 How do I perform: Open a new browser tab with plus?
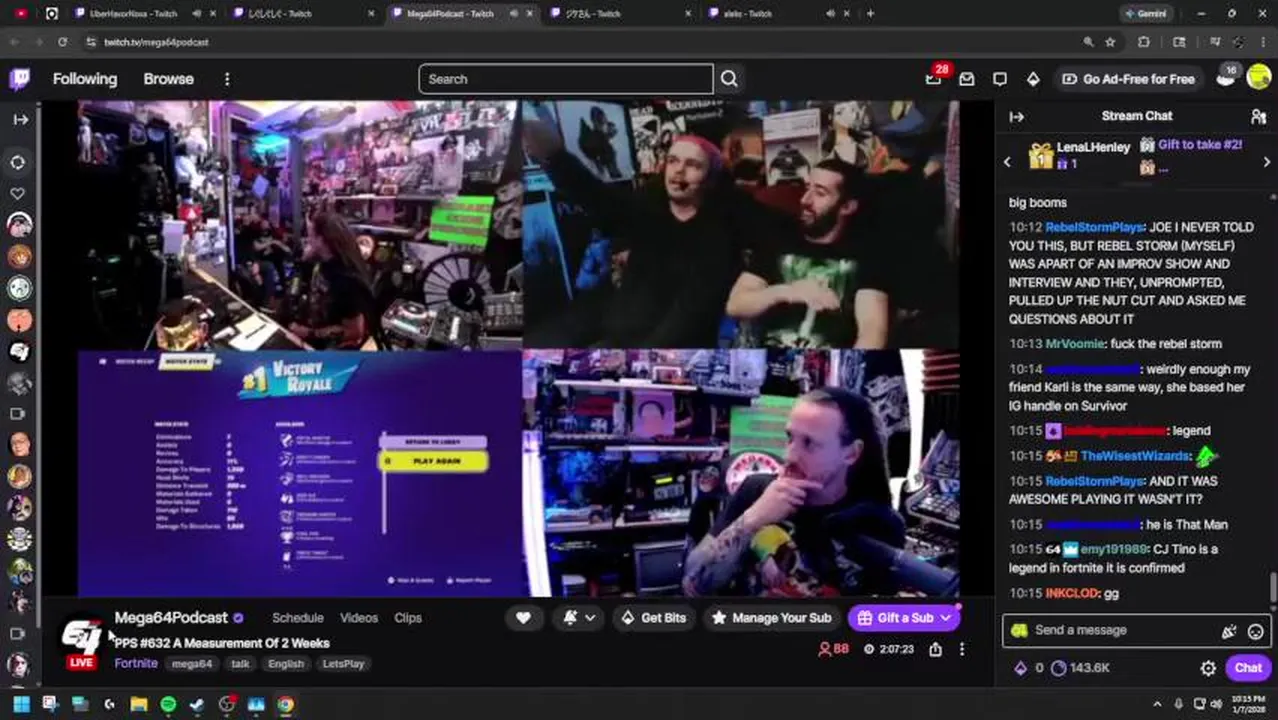tap(870, 13)
